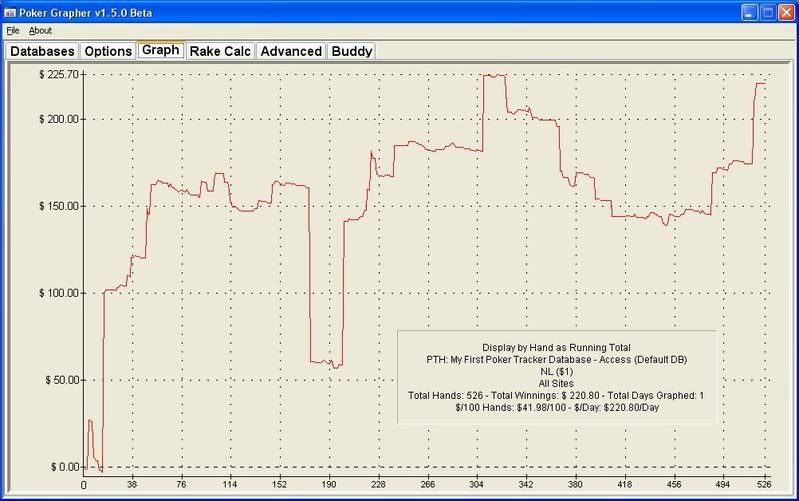Image resolution: width=799 pixels, height=501 pixels.
Task: Click the Total Hands summary info box
Action: (x=557, y=376)
